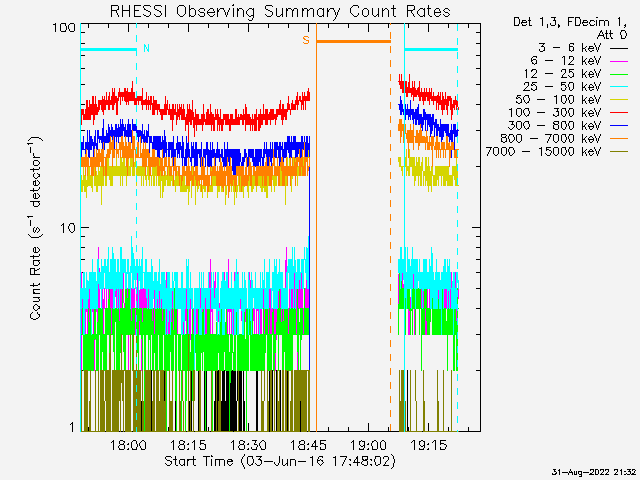Image resolution: width=640 pixels, height=480 pixels.
Task: Click the yellow line swatch for 50 - 100 keV
Action: point(619,100)
